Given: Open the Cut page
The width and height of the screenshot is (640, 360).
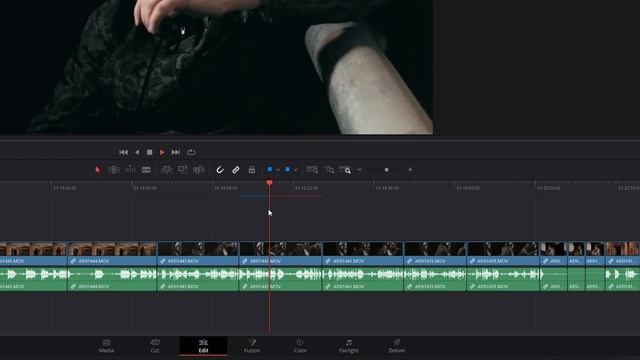Looking at the screenshot, I should click(155, 346).
